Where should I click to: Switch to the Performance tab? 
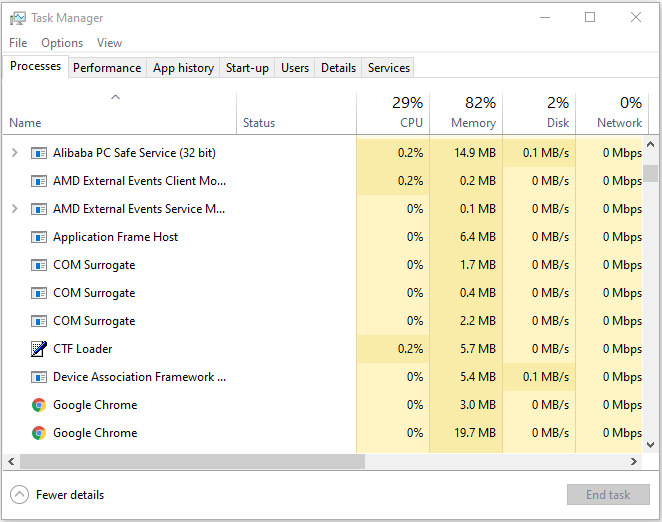[107, 68]
